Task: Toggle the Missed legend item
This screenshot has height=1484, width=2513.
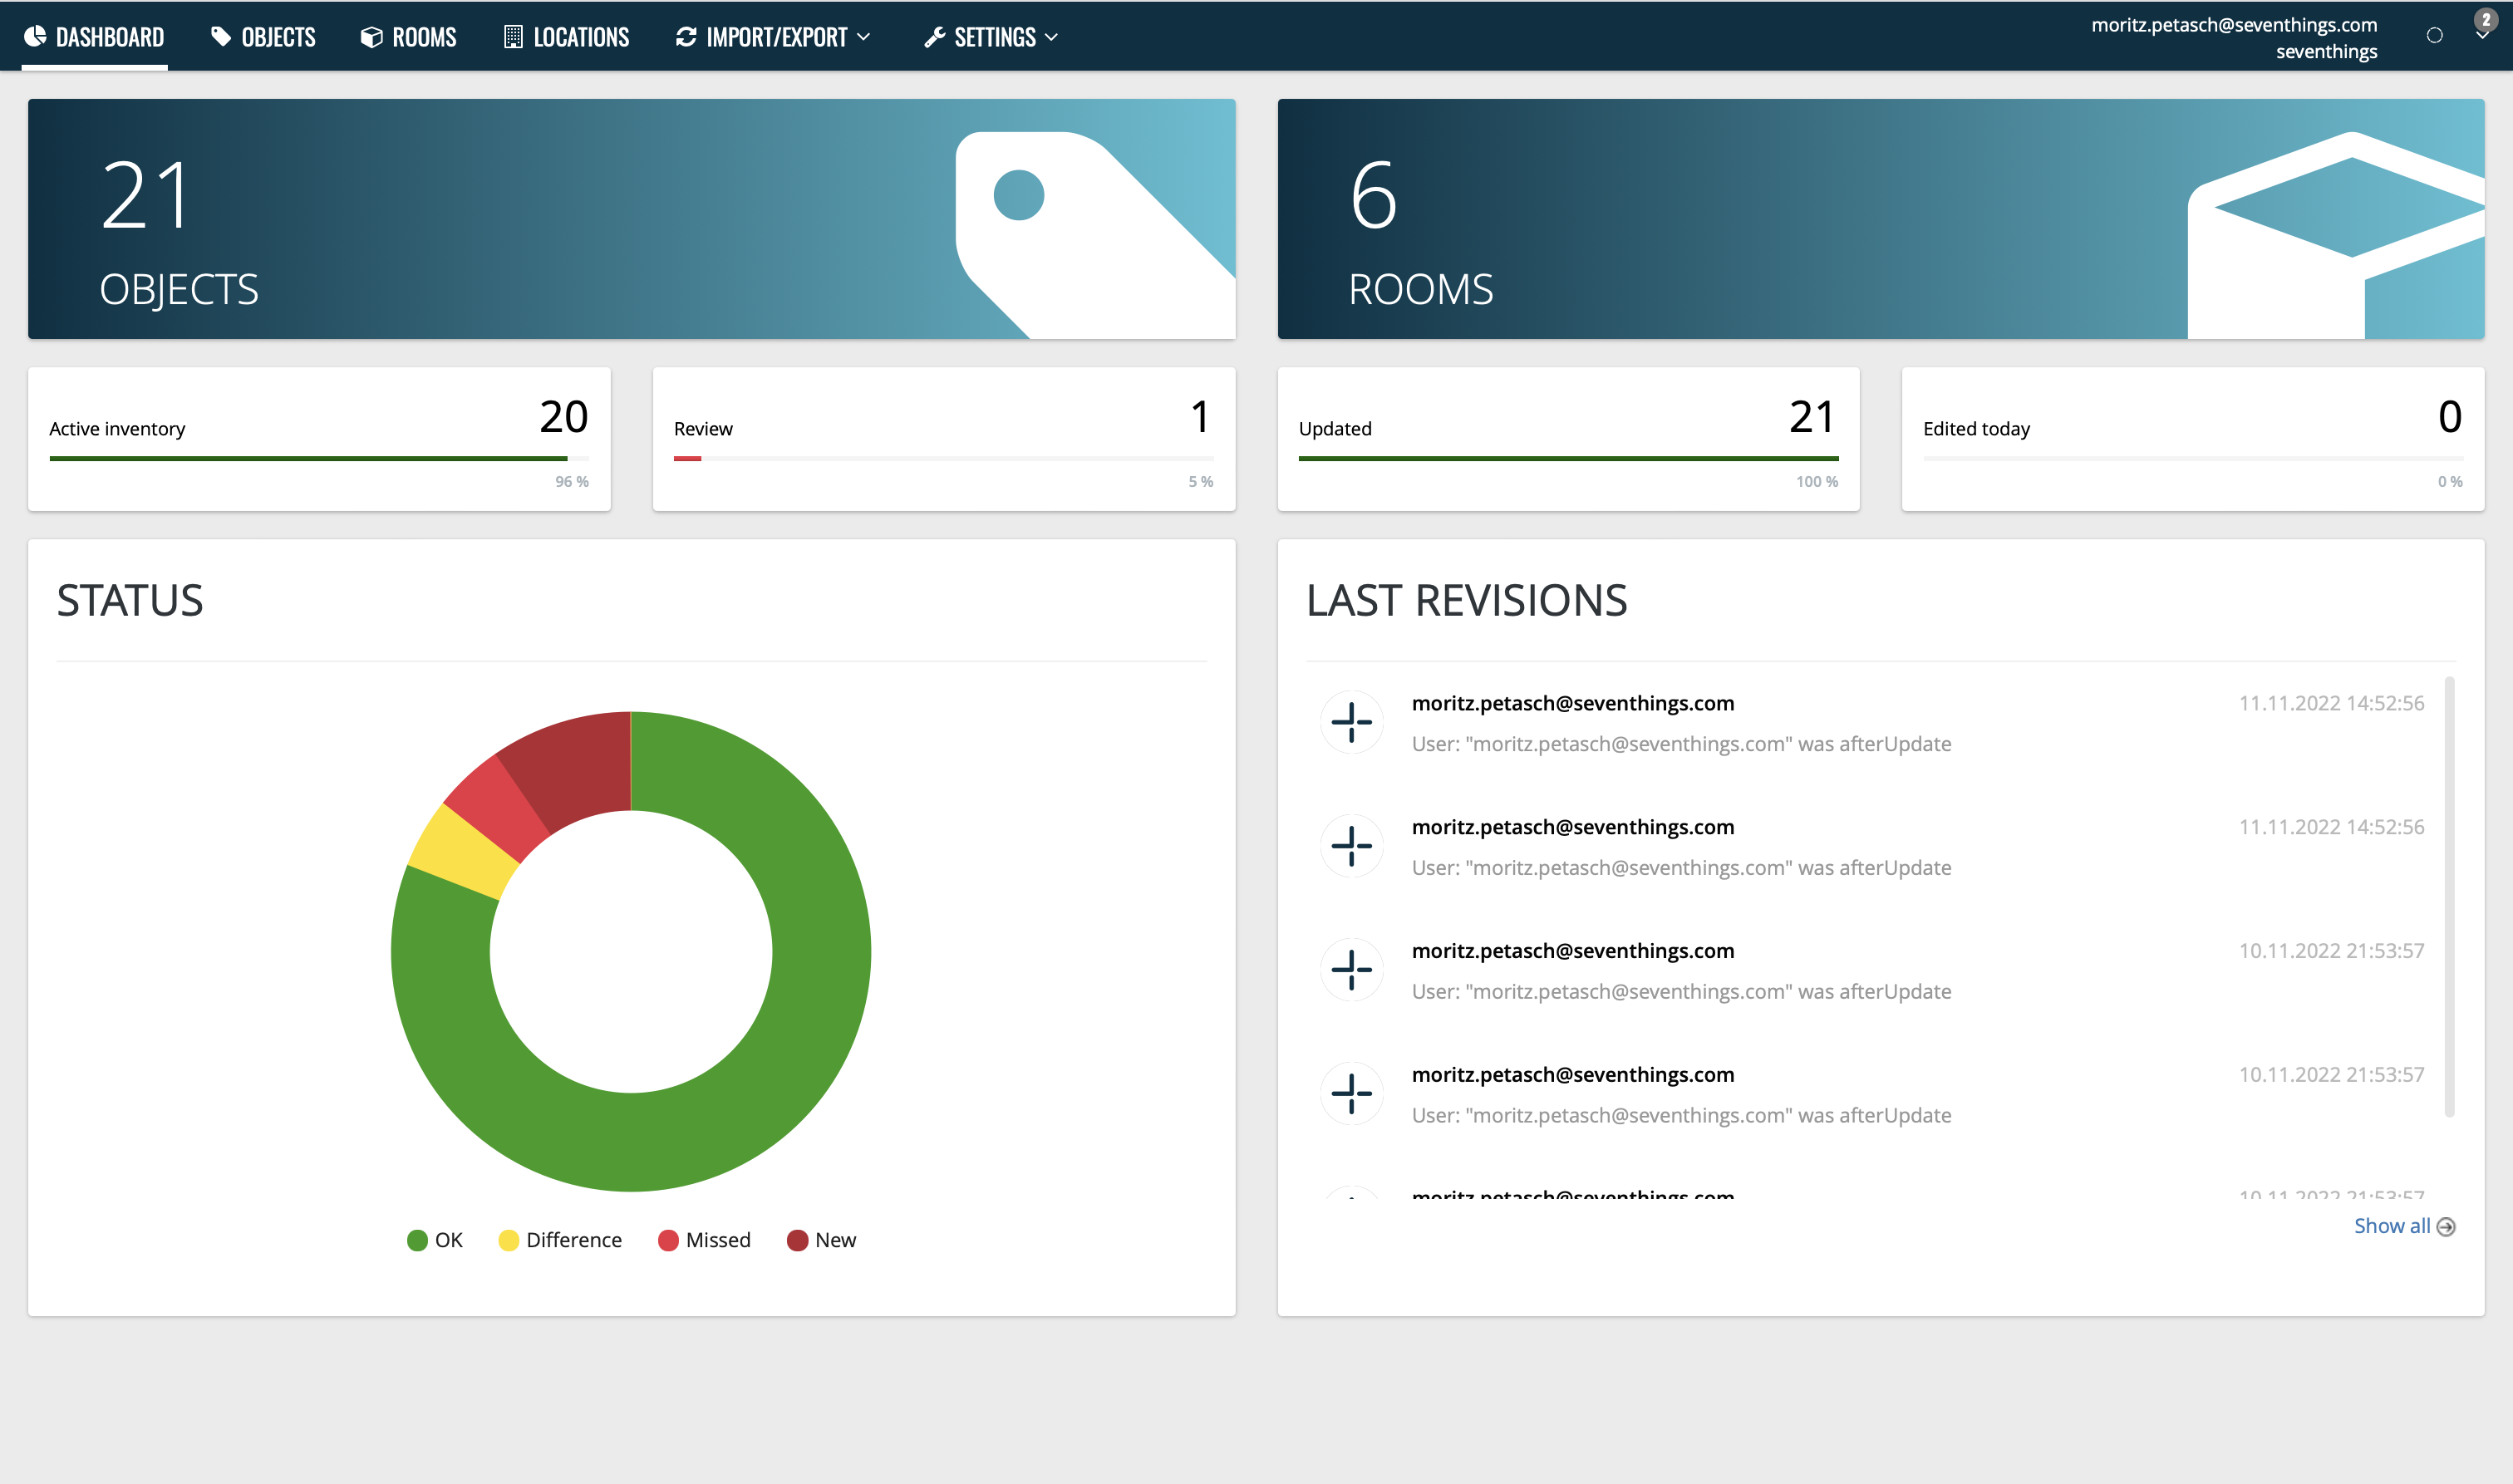Action: (704, 1240)
